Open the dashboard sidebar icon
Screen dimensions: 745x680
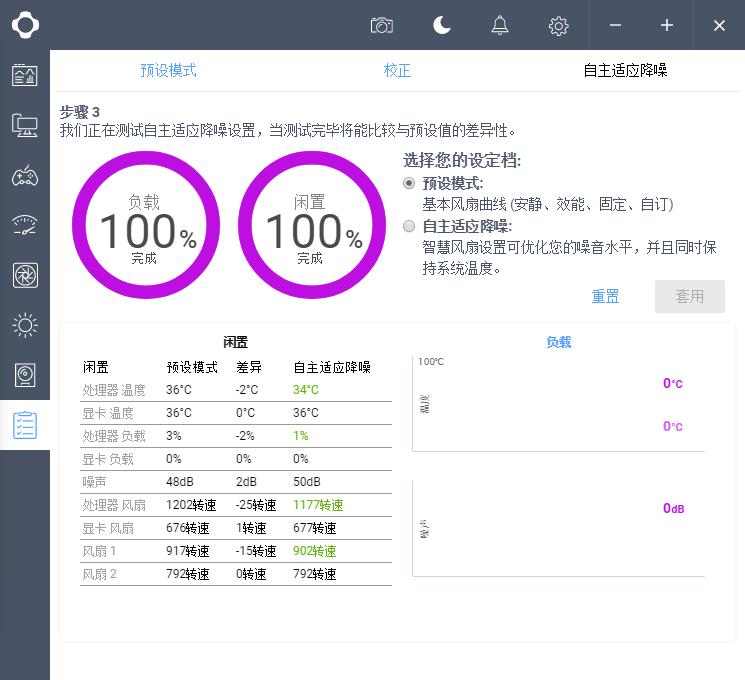click(x=25, y=75)
